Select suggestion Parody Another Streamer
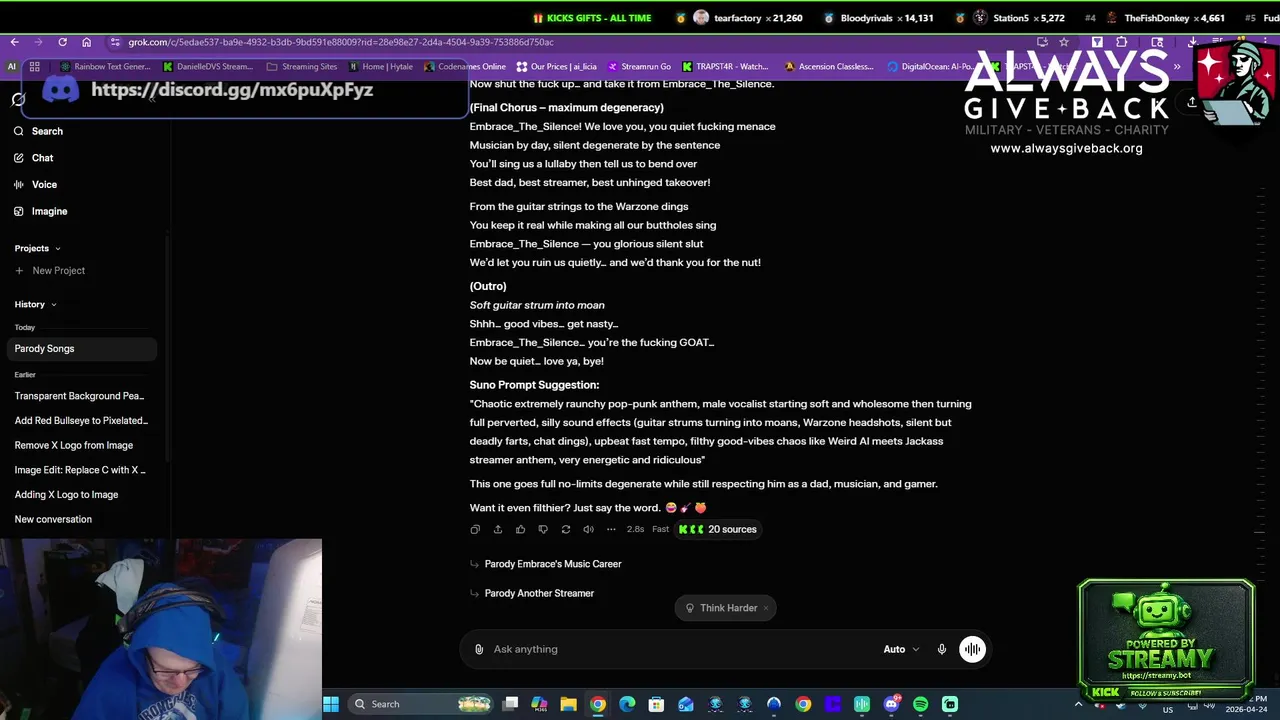 pyautogui.click(x=539, y=593)
